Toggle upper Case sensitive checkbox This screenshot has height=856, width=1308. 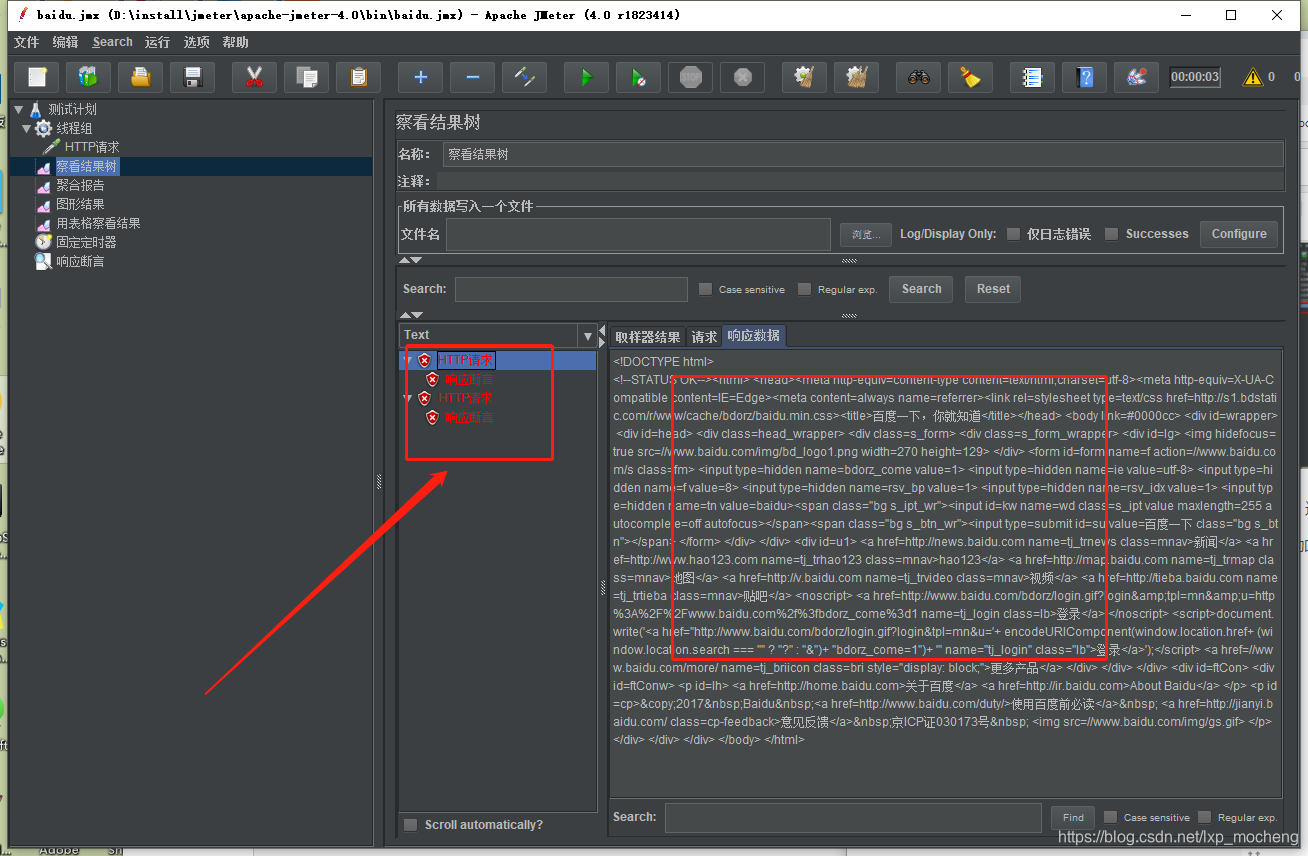click(x=706, y=289)
